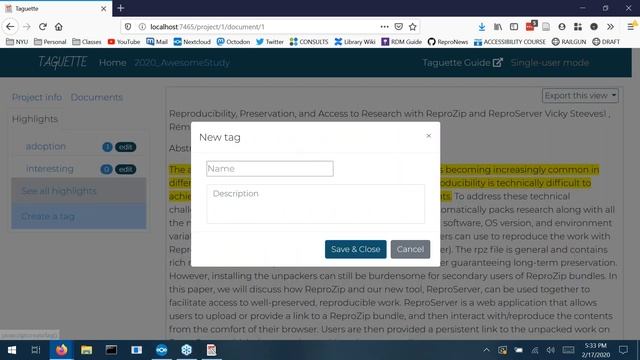Open the page actions three-dot menu

pos(384,27)
